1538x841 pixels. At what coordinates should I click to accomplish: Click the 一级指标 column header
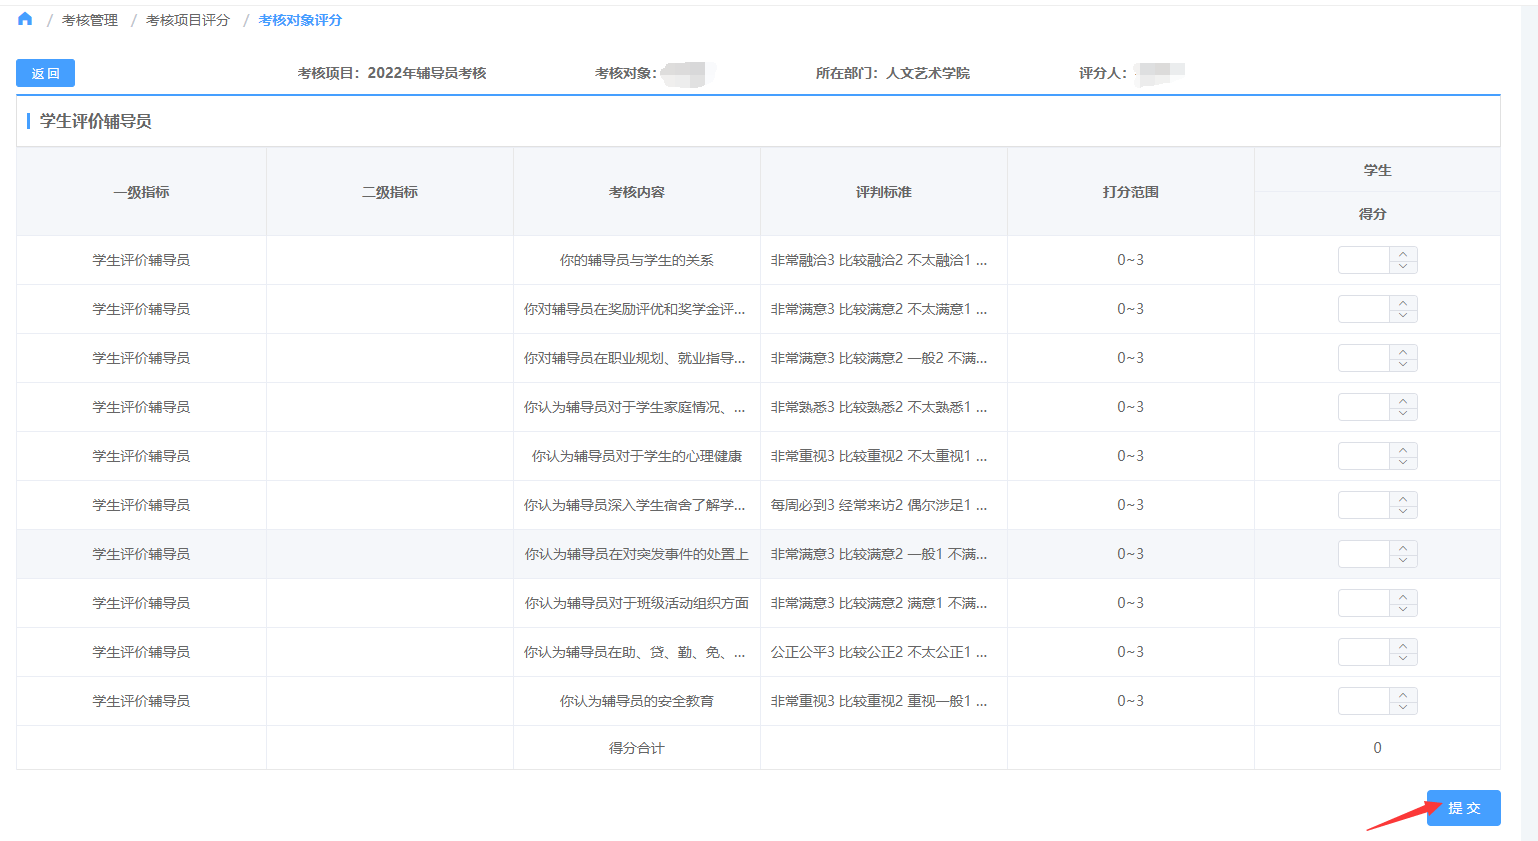141,192
